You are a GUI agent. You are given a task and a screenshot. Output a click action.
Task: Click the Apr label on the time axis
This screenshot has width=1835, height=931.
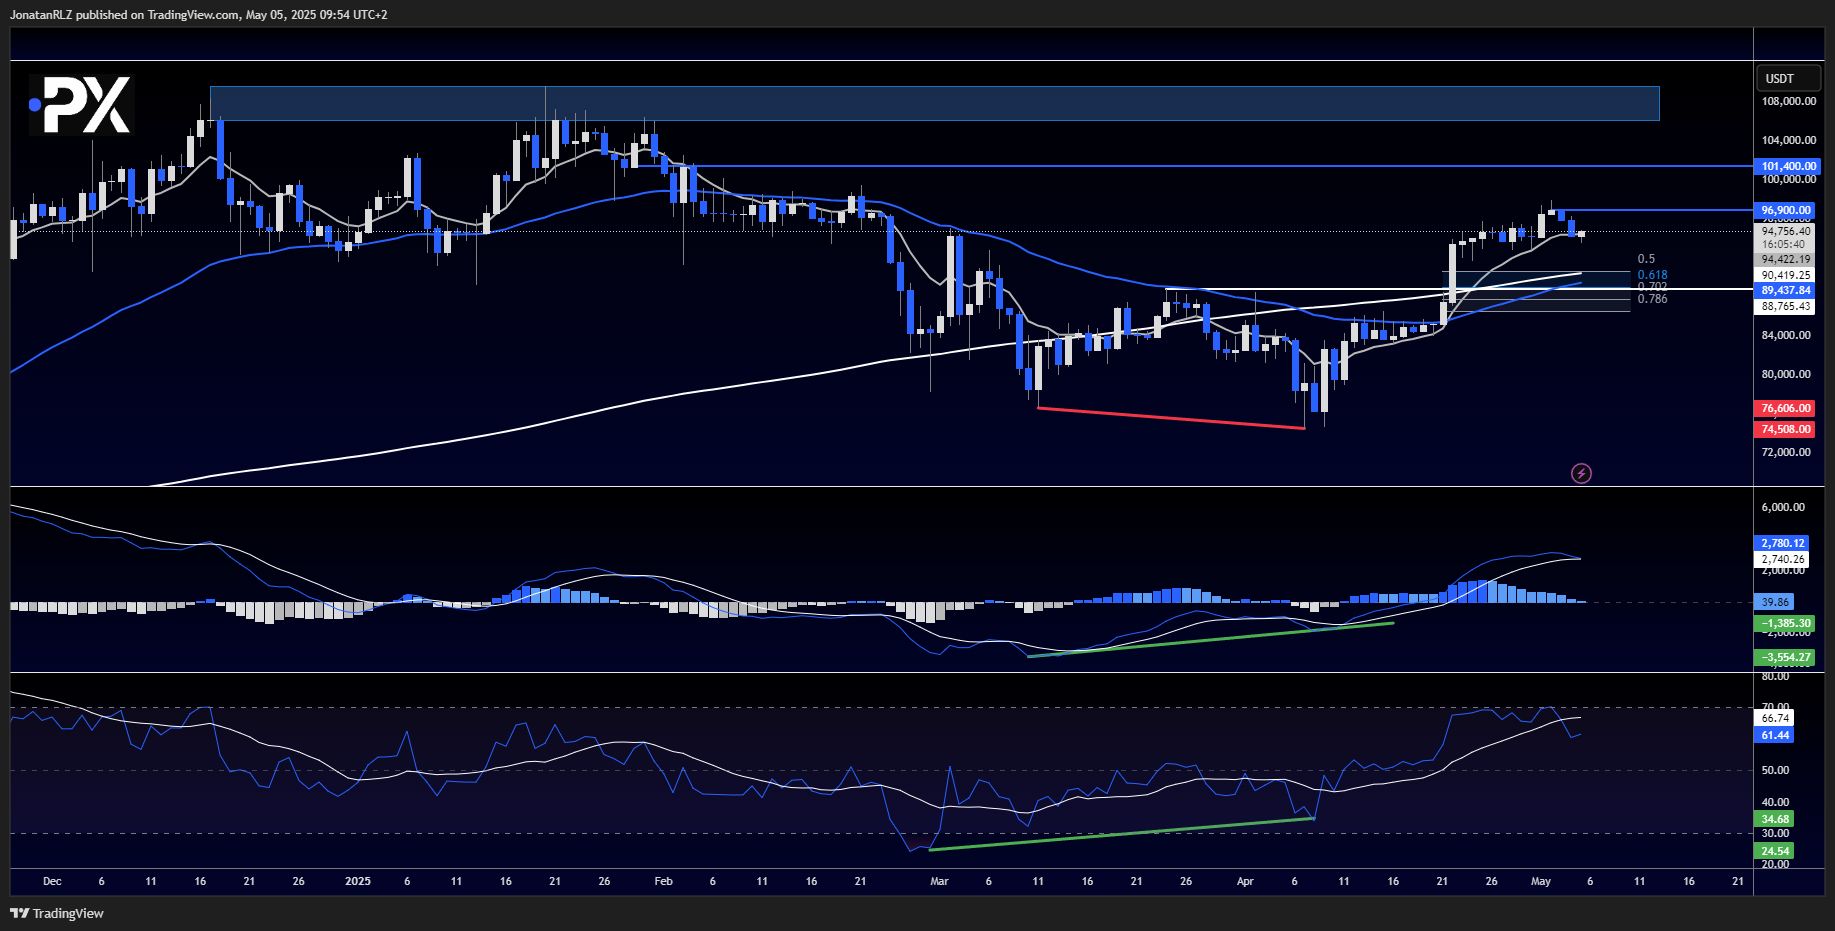pos(1245,881)
